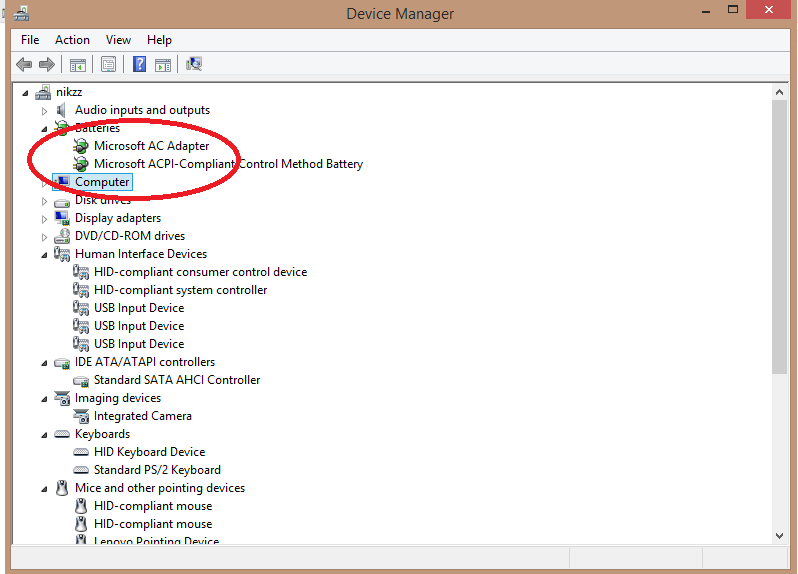Image resolution: width=798 pixels, height=574 pixels.
Task: Click the Back arrow toolbar icon
Action: point(24,65)
